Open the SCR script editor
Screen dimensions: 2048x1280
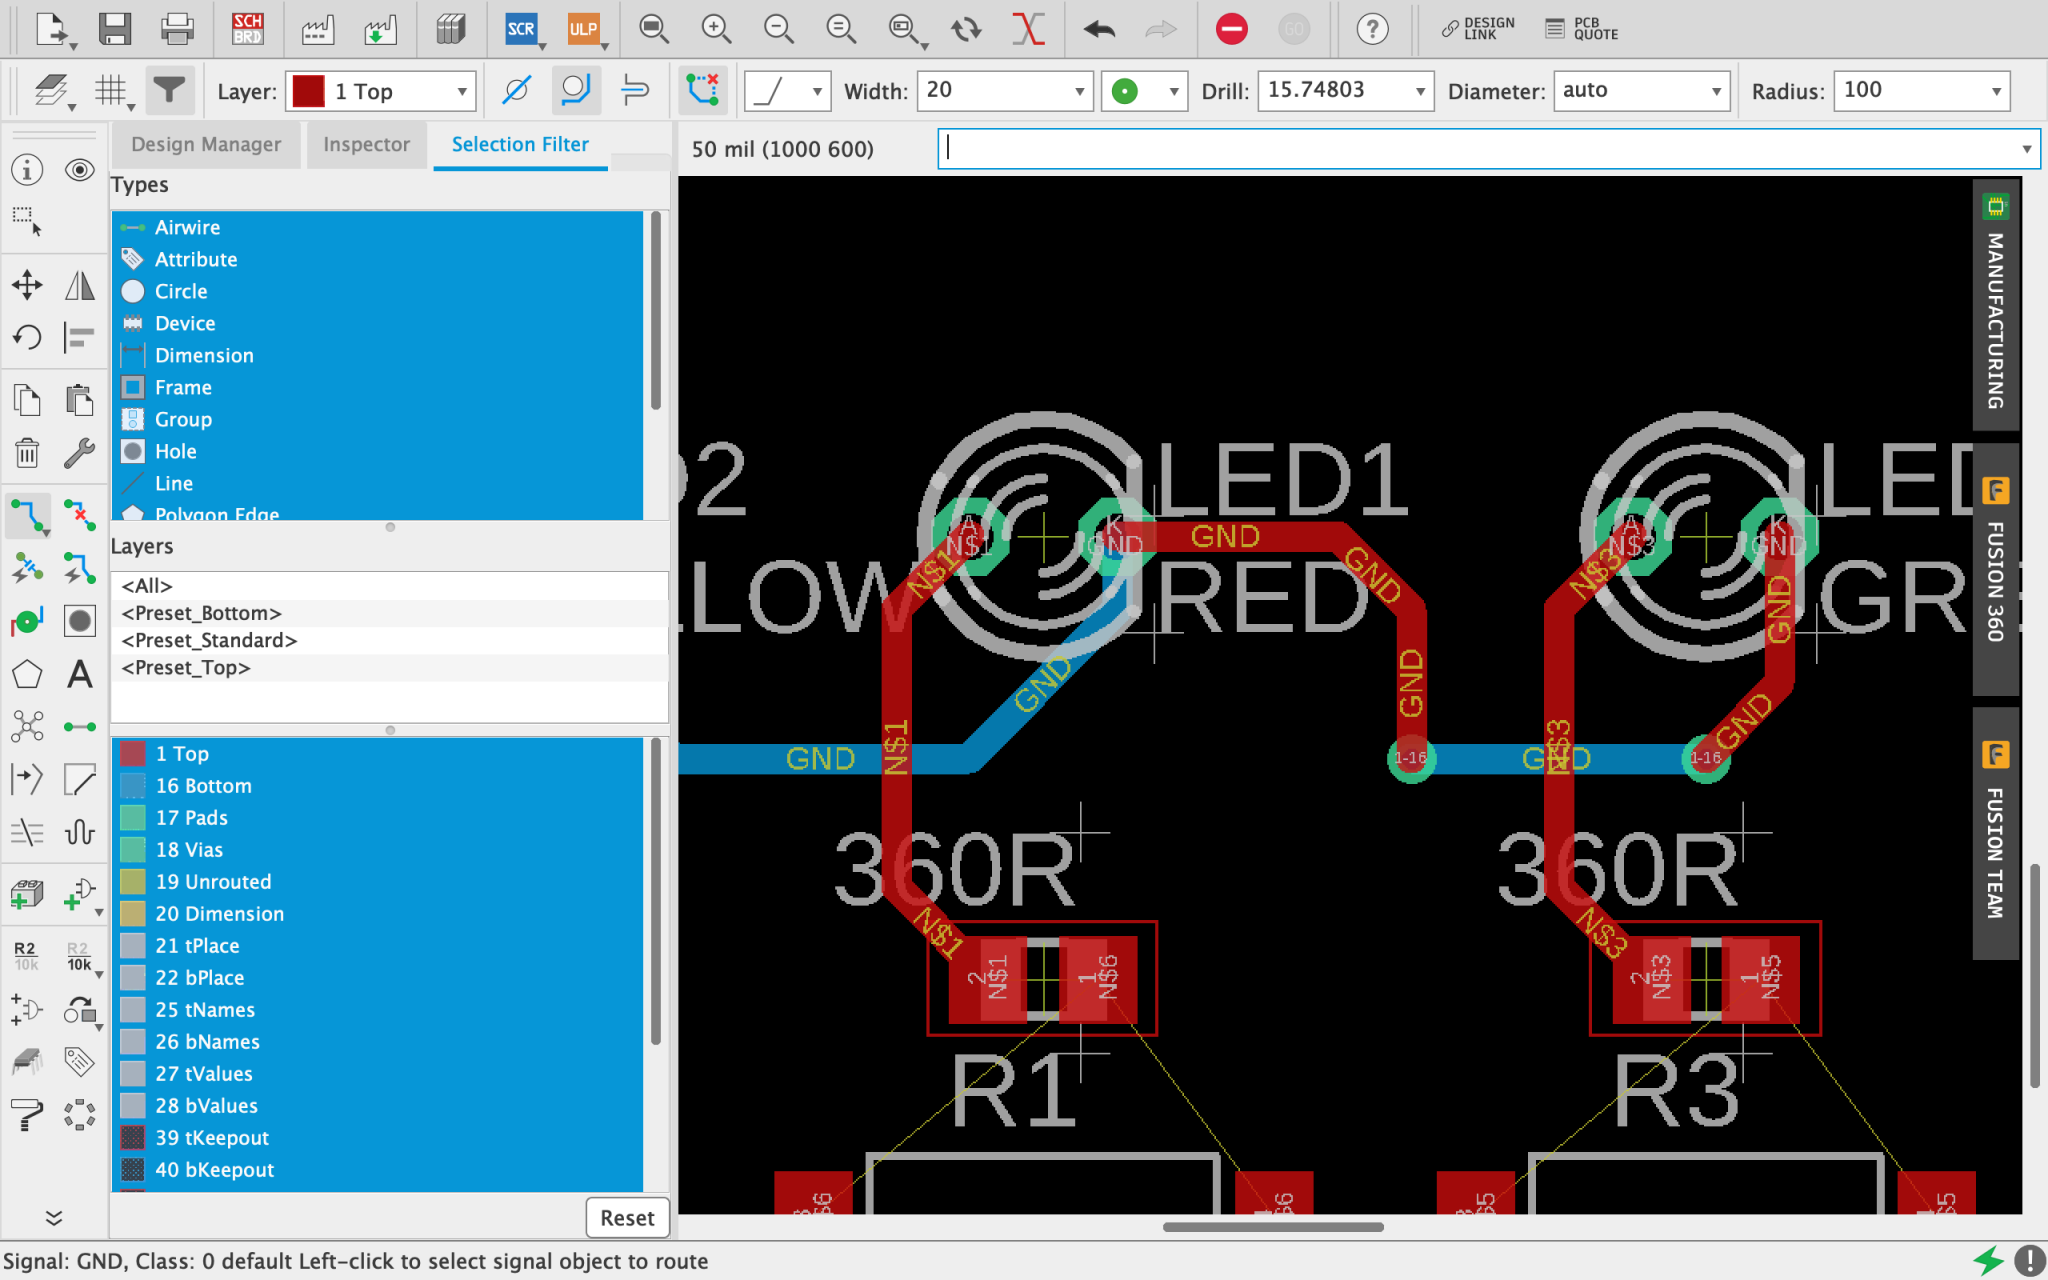(x=520, y=29)
